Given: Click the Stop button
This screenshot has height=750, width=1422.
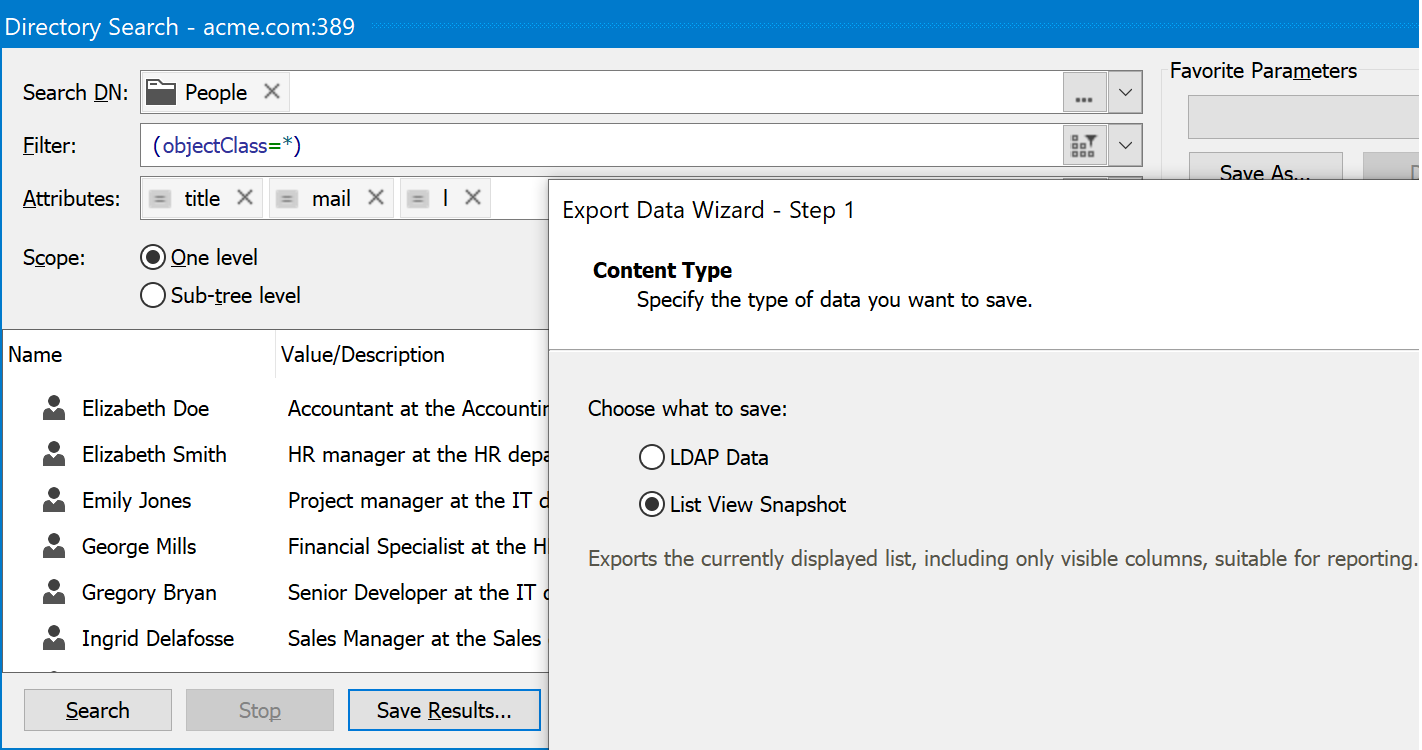Looking at the screenshot, I should [260, 710].
